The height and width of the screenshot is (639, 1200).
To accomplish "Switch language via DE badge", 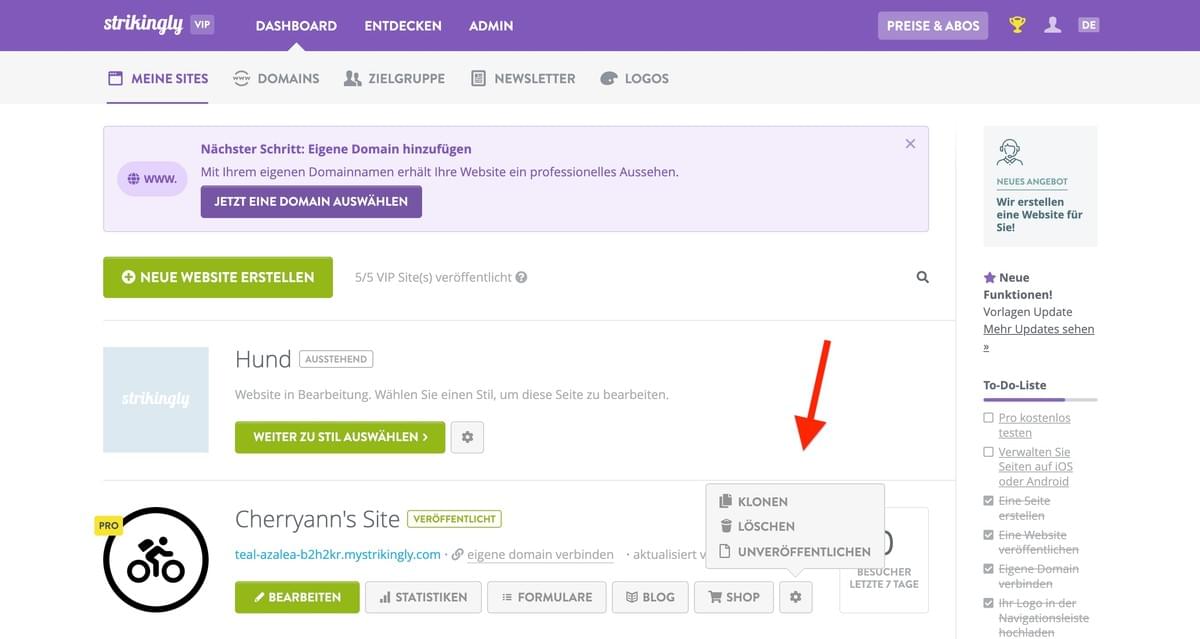I will 1088,25.
